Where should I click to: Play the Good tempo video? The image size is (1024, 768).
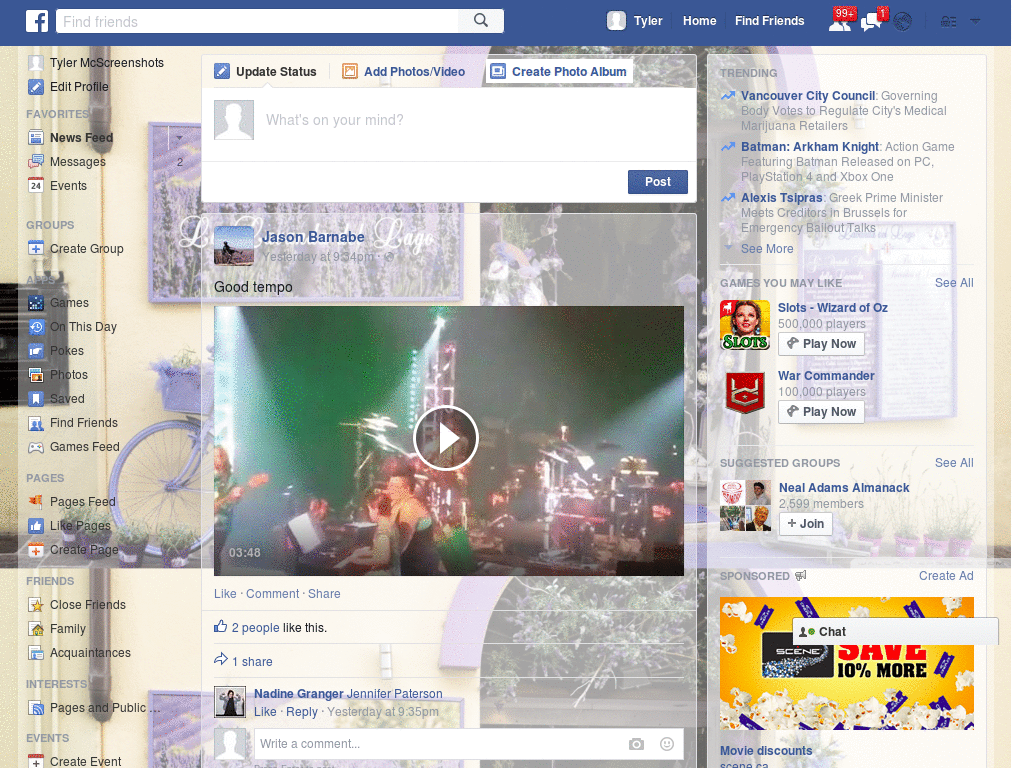tap(446, 438)
